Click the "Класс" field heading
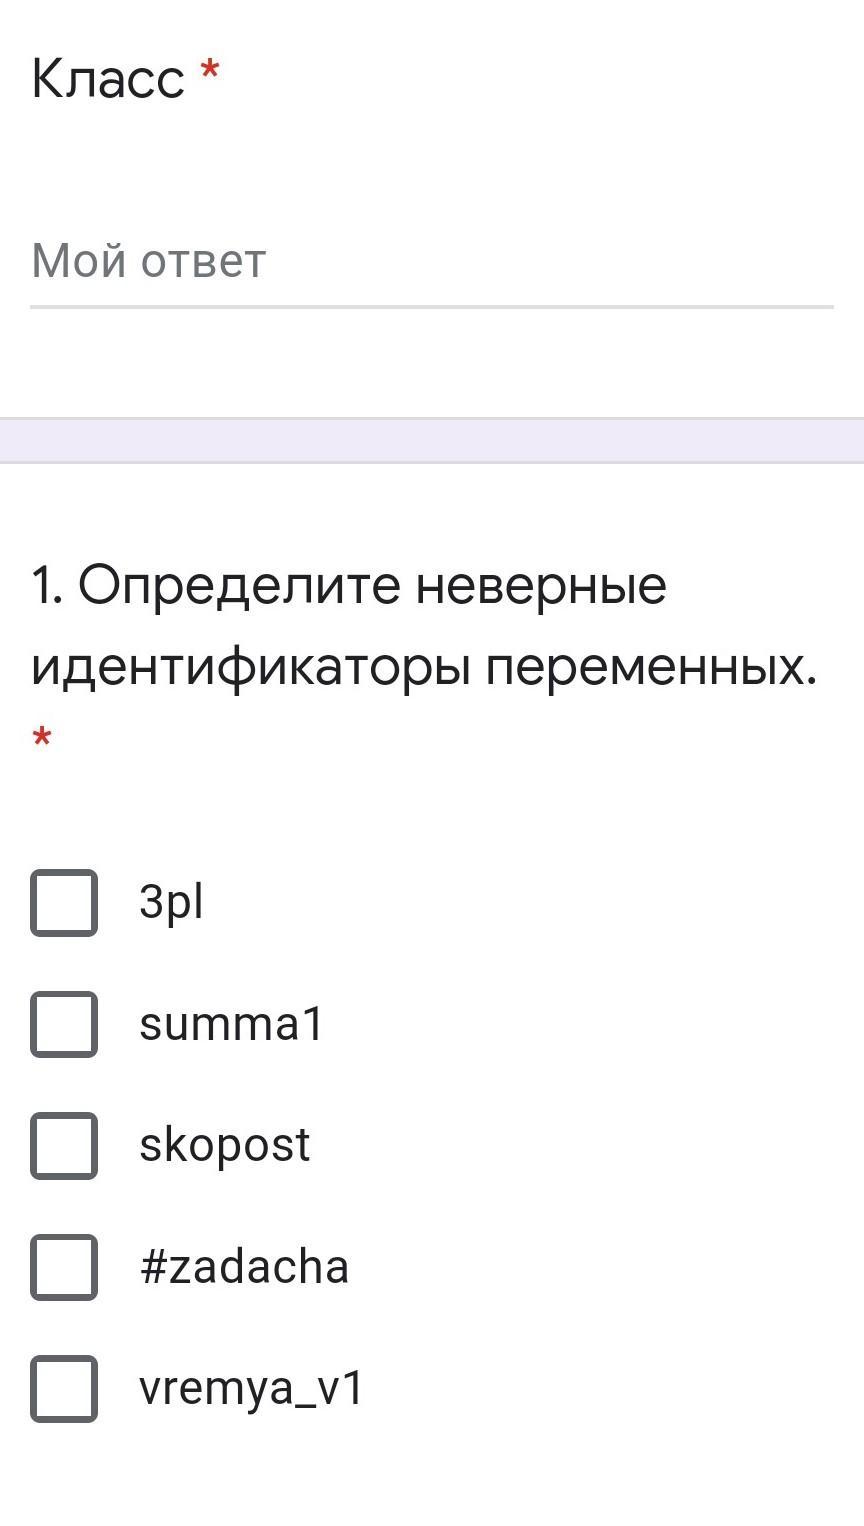 [x=108, y=78]
